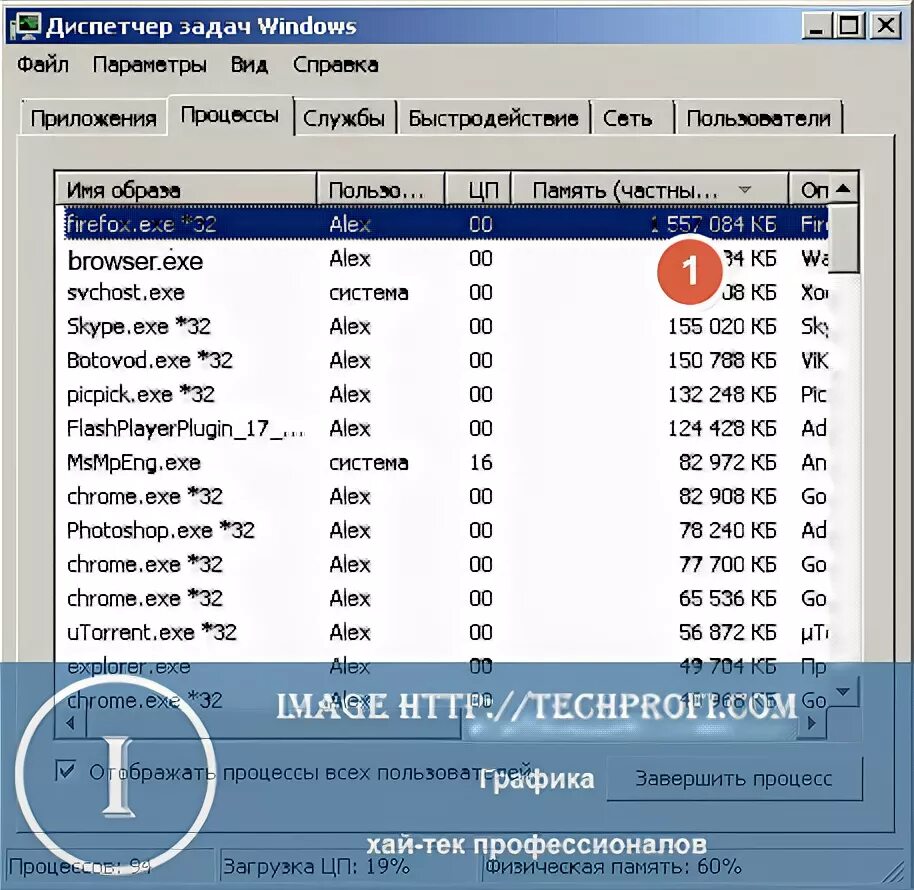Close the Task Manager window
The image size is (914, 890).
[885, 26]
